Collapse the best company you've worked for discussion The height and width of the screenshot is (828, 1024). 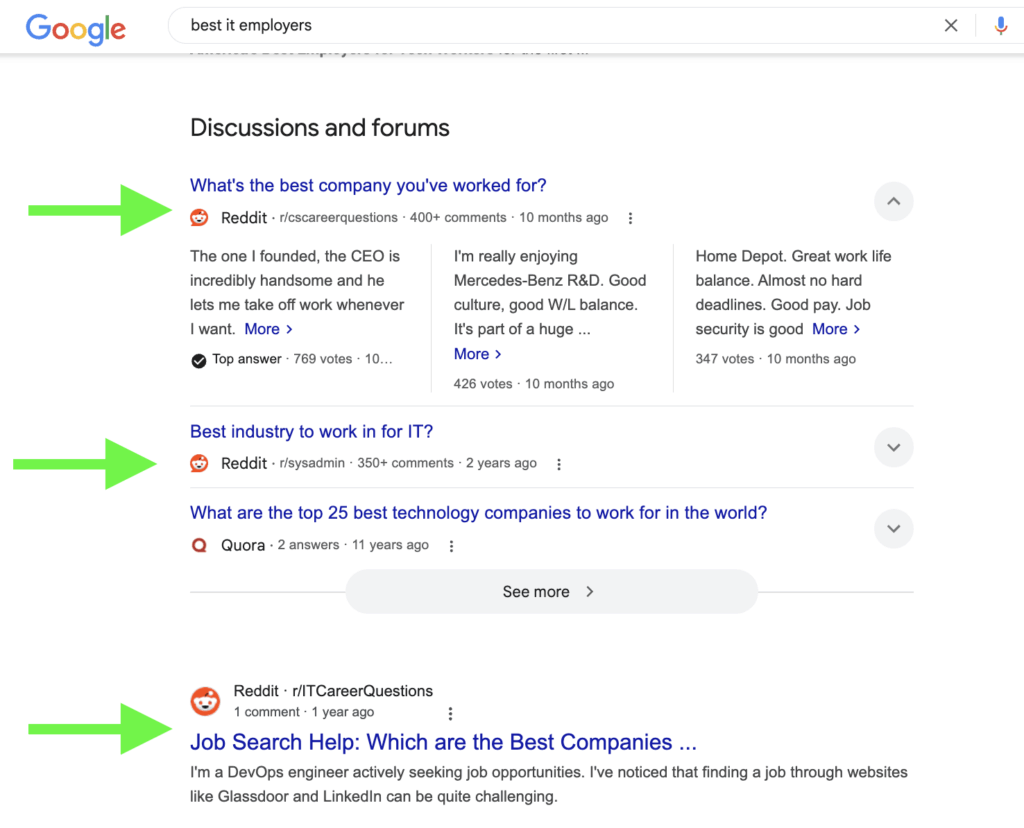click(893, 202)
